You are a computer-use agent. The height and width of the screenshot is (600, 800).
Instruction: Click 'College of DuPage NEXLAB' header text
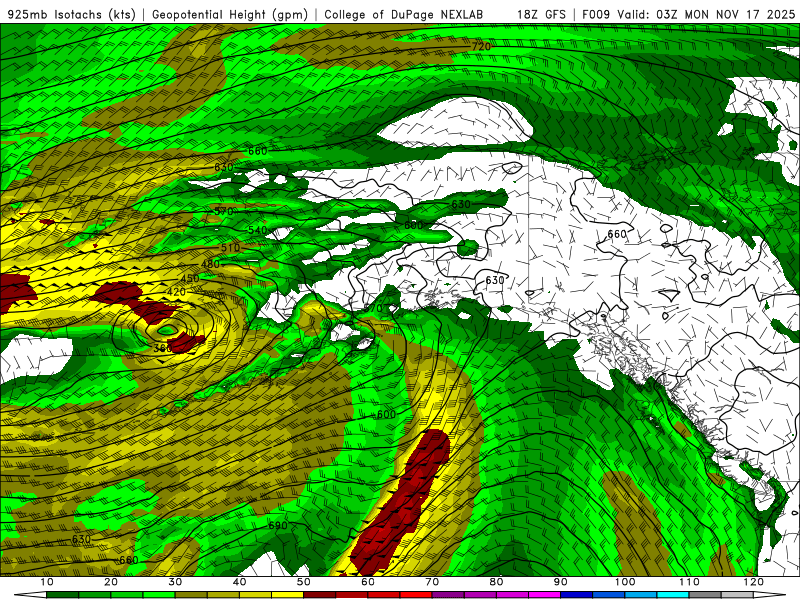tap(403, 14)
